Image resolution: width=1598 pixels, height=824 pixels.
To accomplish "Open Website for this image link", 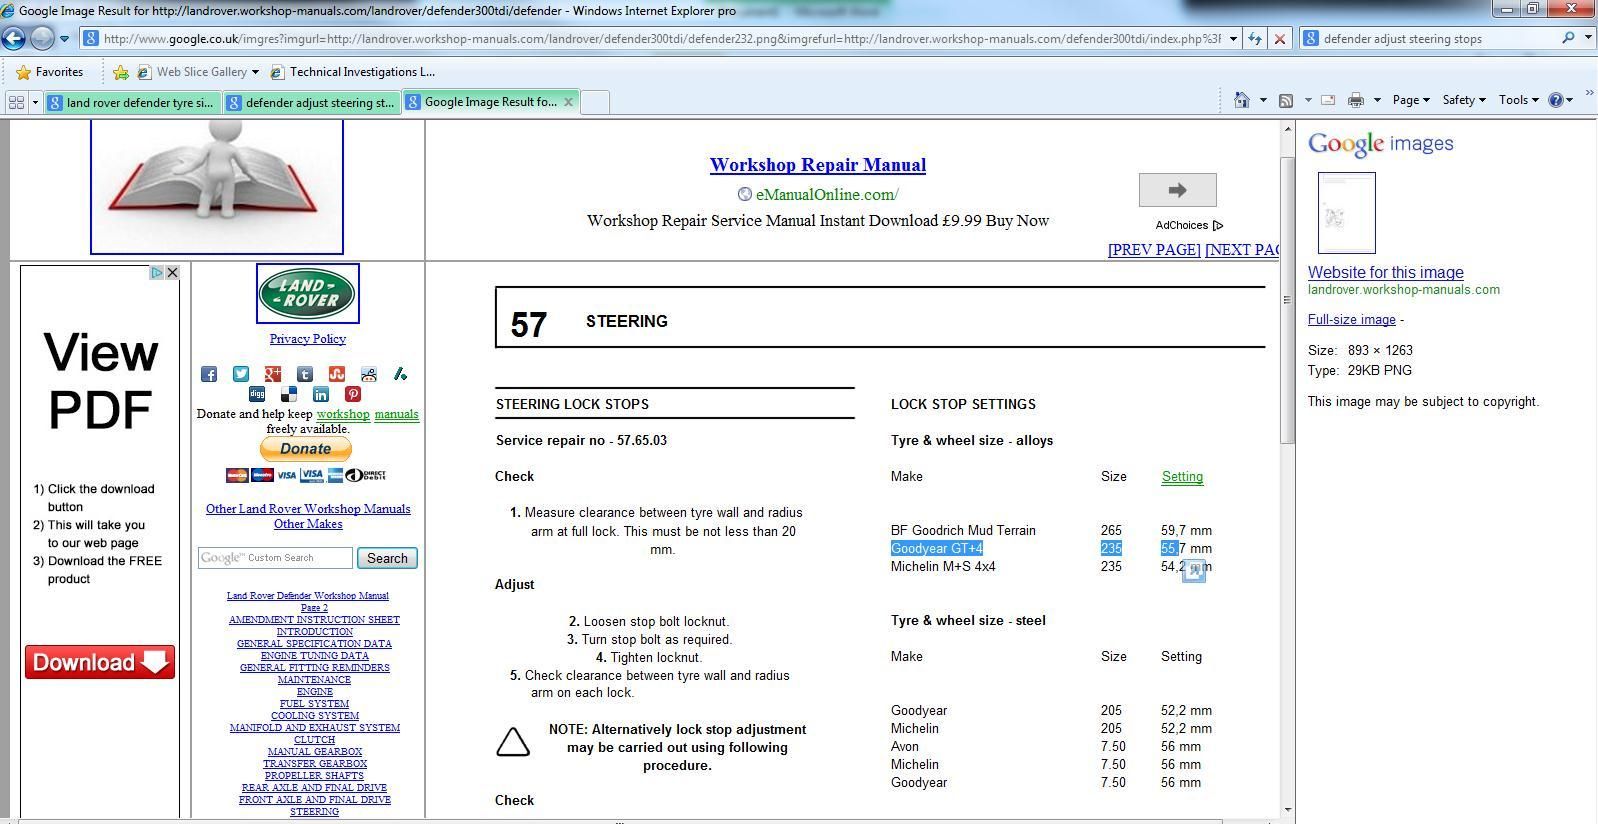I will tap(1385, 272).
